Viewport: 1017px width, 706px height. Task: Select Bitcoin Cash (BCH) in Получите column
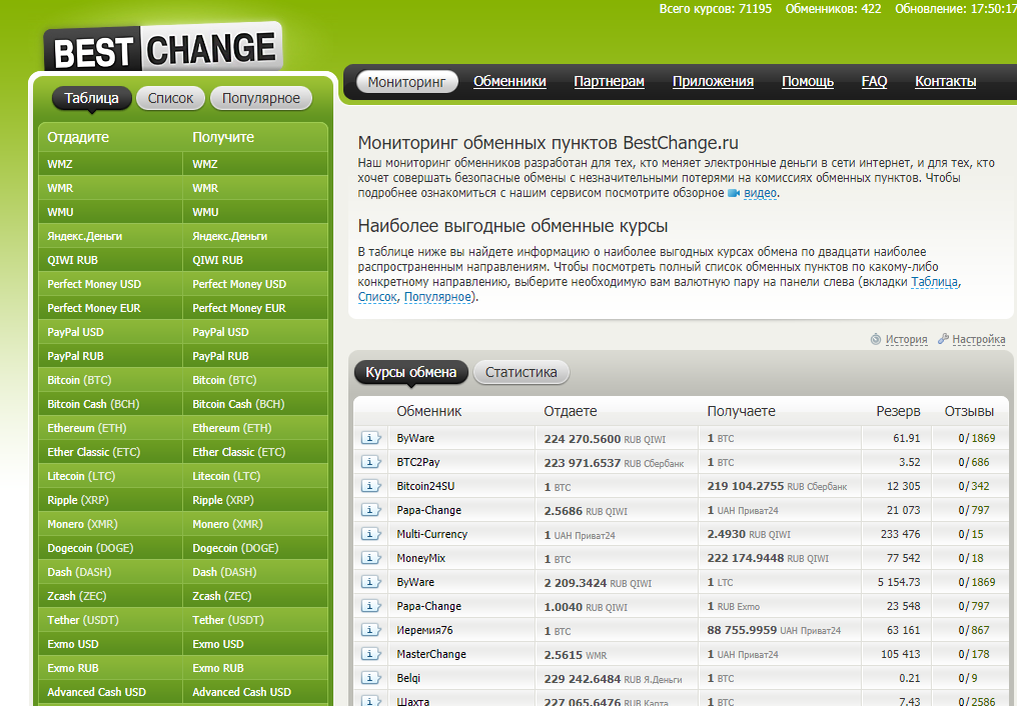(256, 404)
